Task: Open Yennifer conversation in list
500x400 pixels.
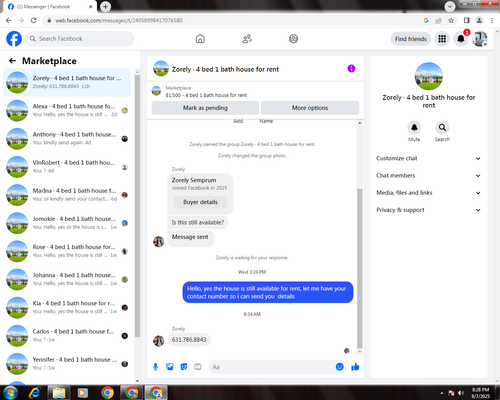Action: (x=67, y=364)
